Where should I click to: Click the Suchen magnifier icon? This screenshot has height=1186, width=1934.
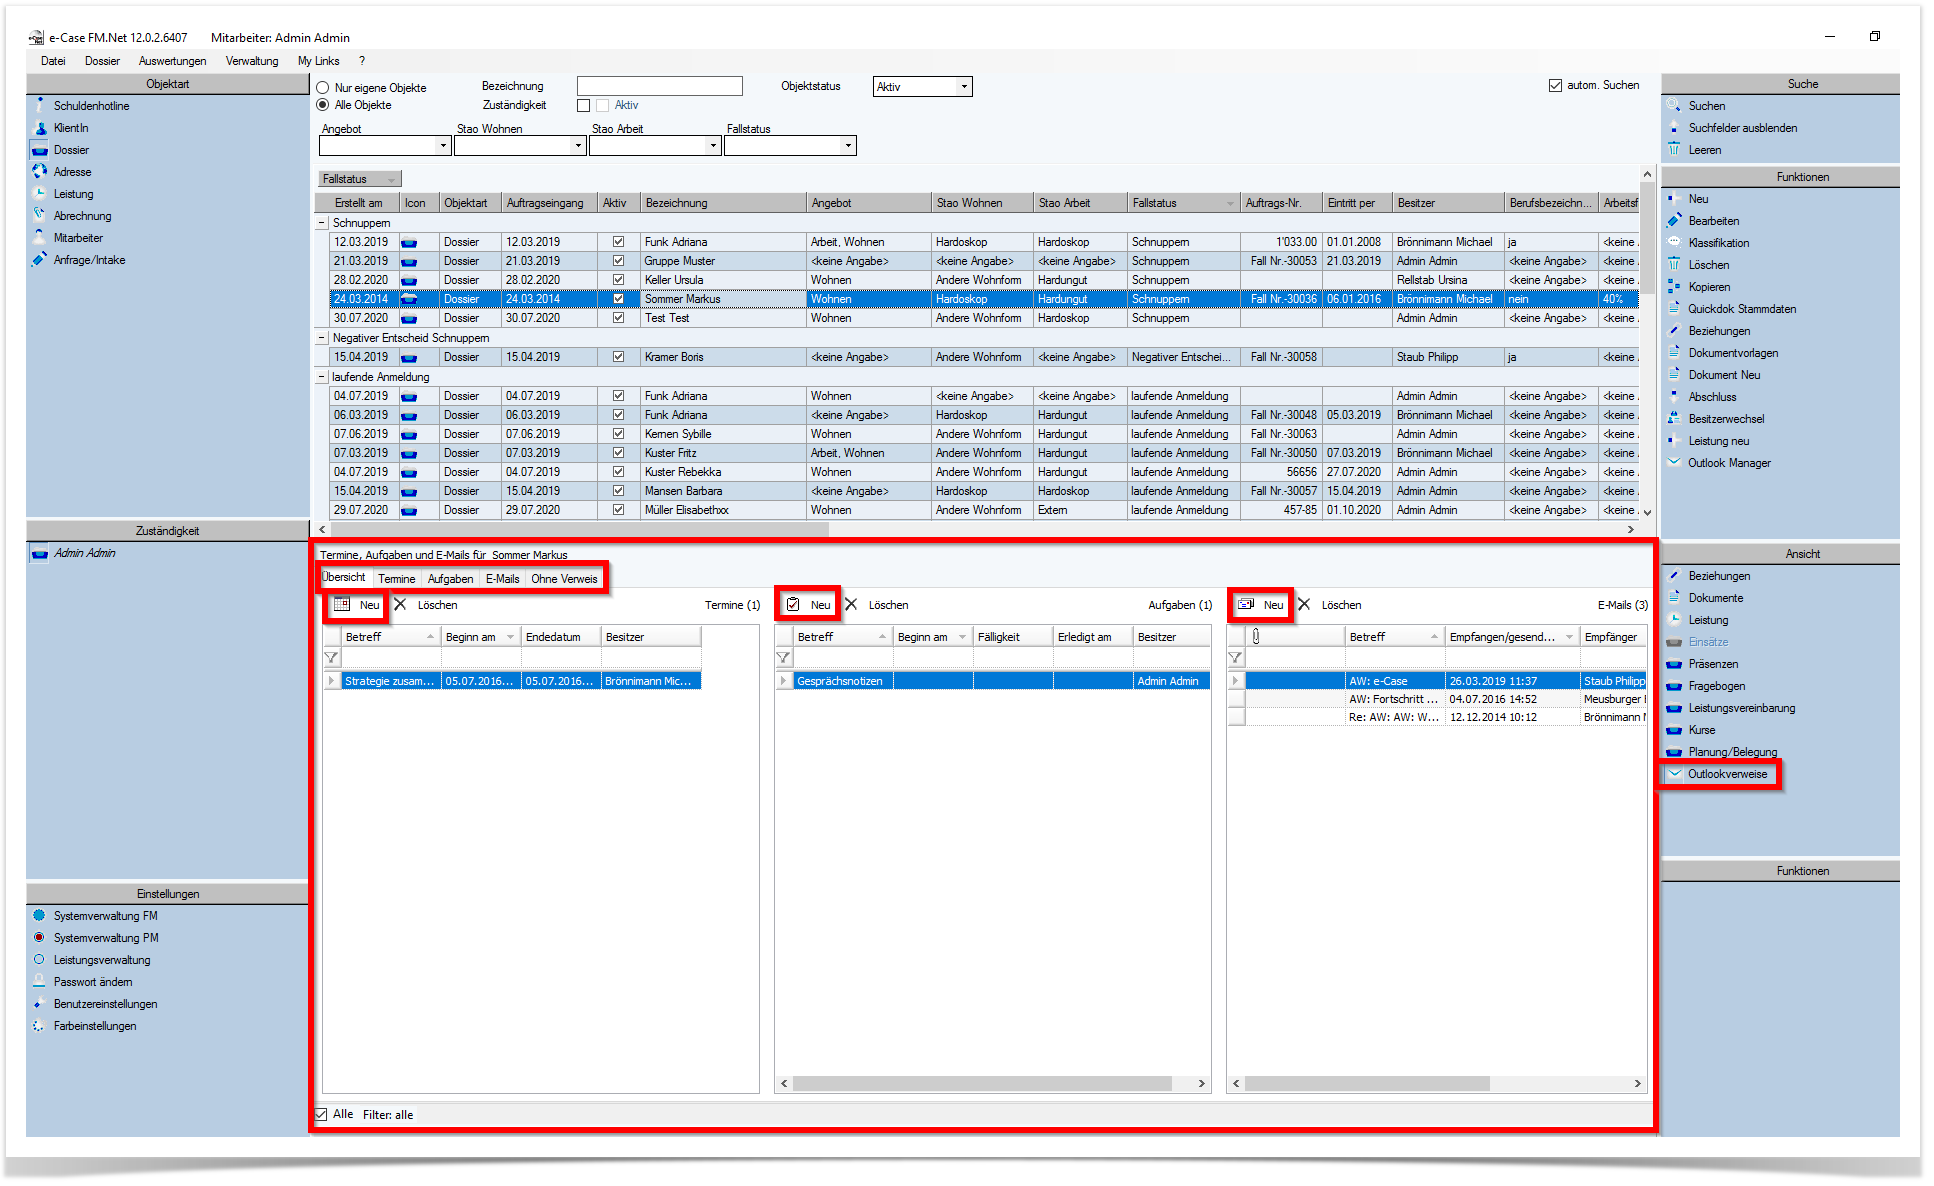click(x=1674, y=105)
